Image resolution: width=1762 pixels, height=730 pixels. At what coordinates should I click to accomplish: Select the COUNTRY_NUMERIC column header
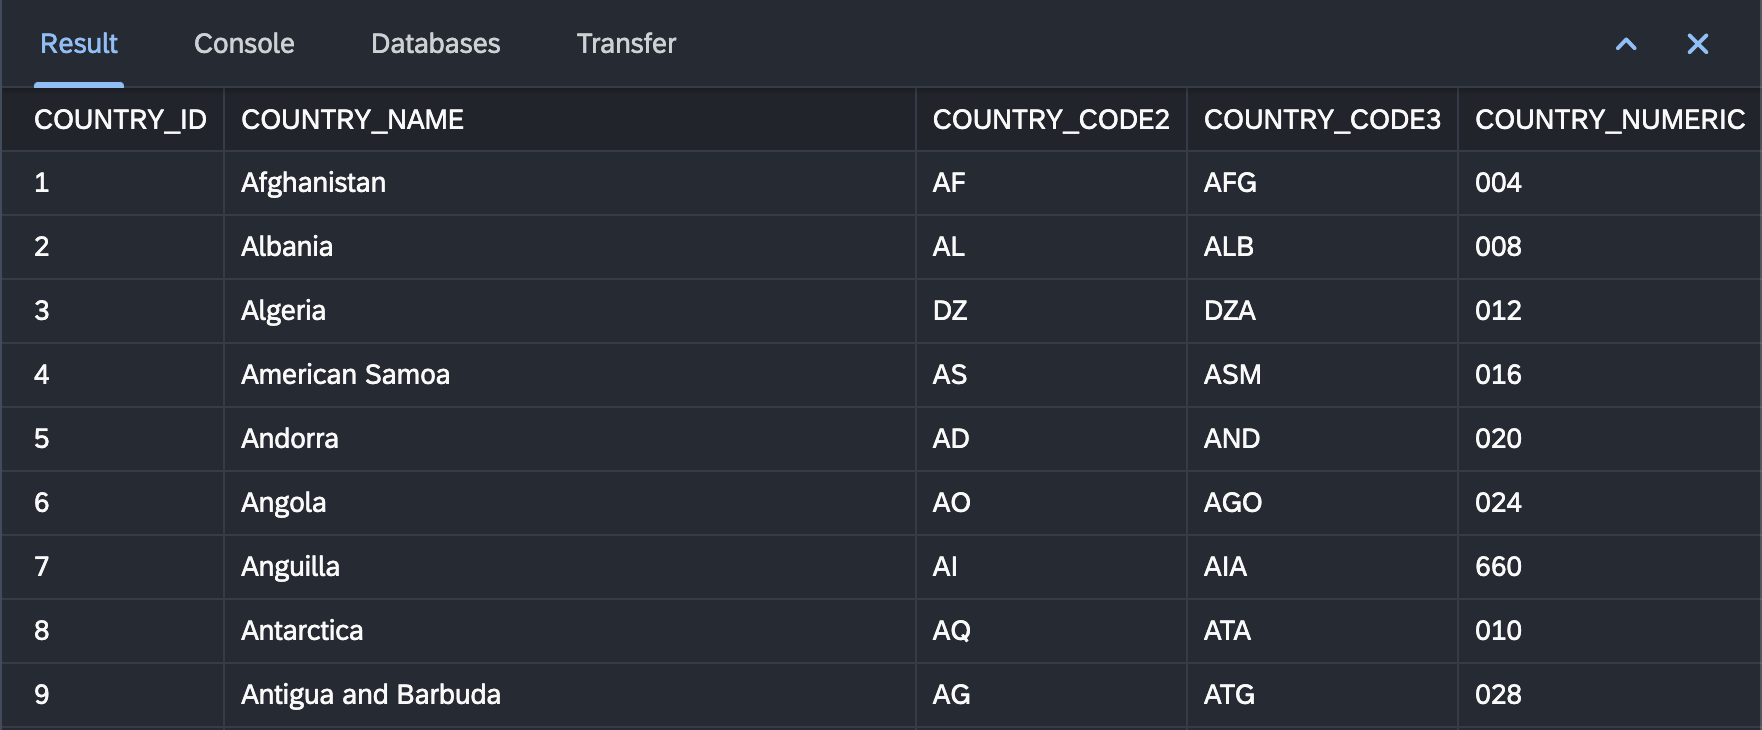point(1610,120)
